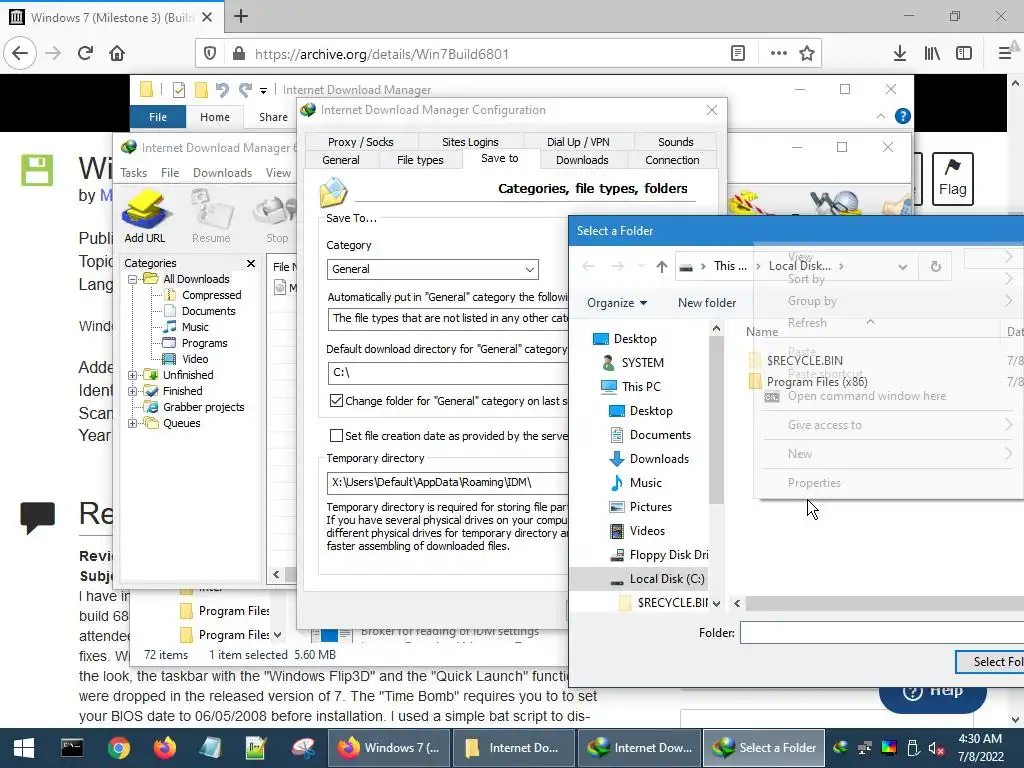The width and height of the screenshot is (1024, 768).
Task: Select Grabber projects in Categories tree
Action: pyautogui.click(x=203, y=408)
